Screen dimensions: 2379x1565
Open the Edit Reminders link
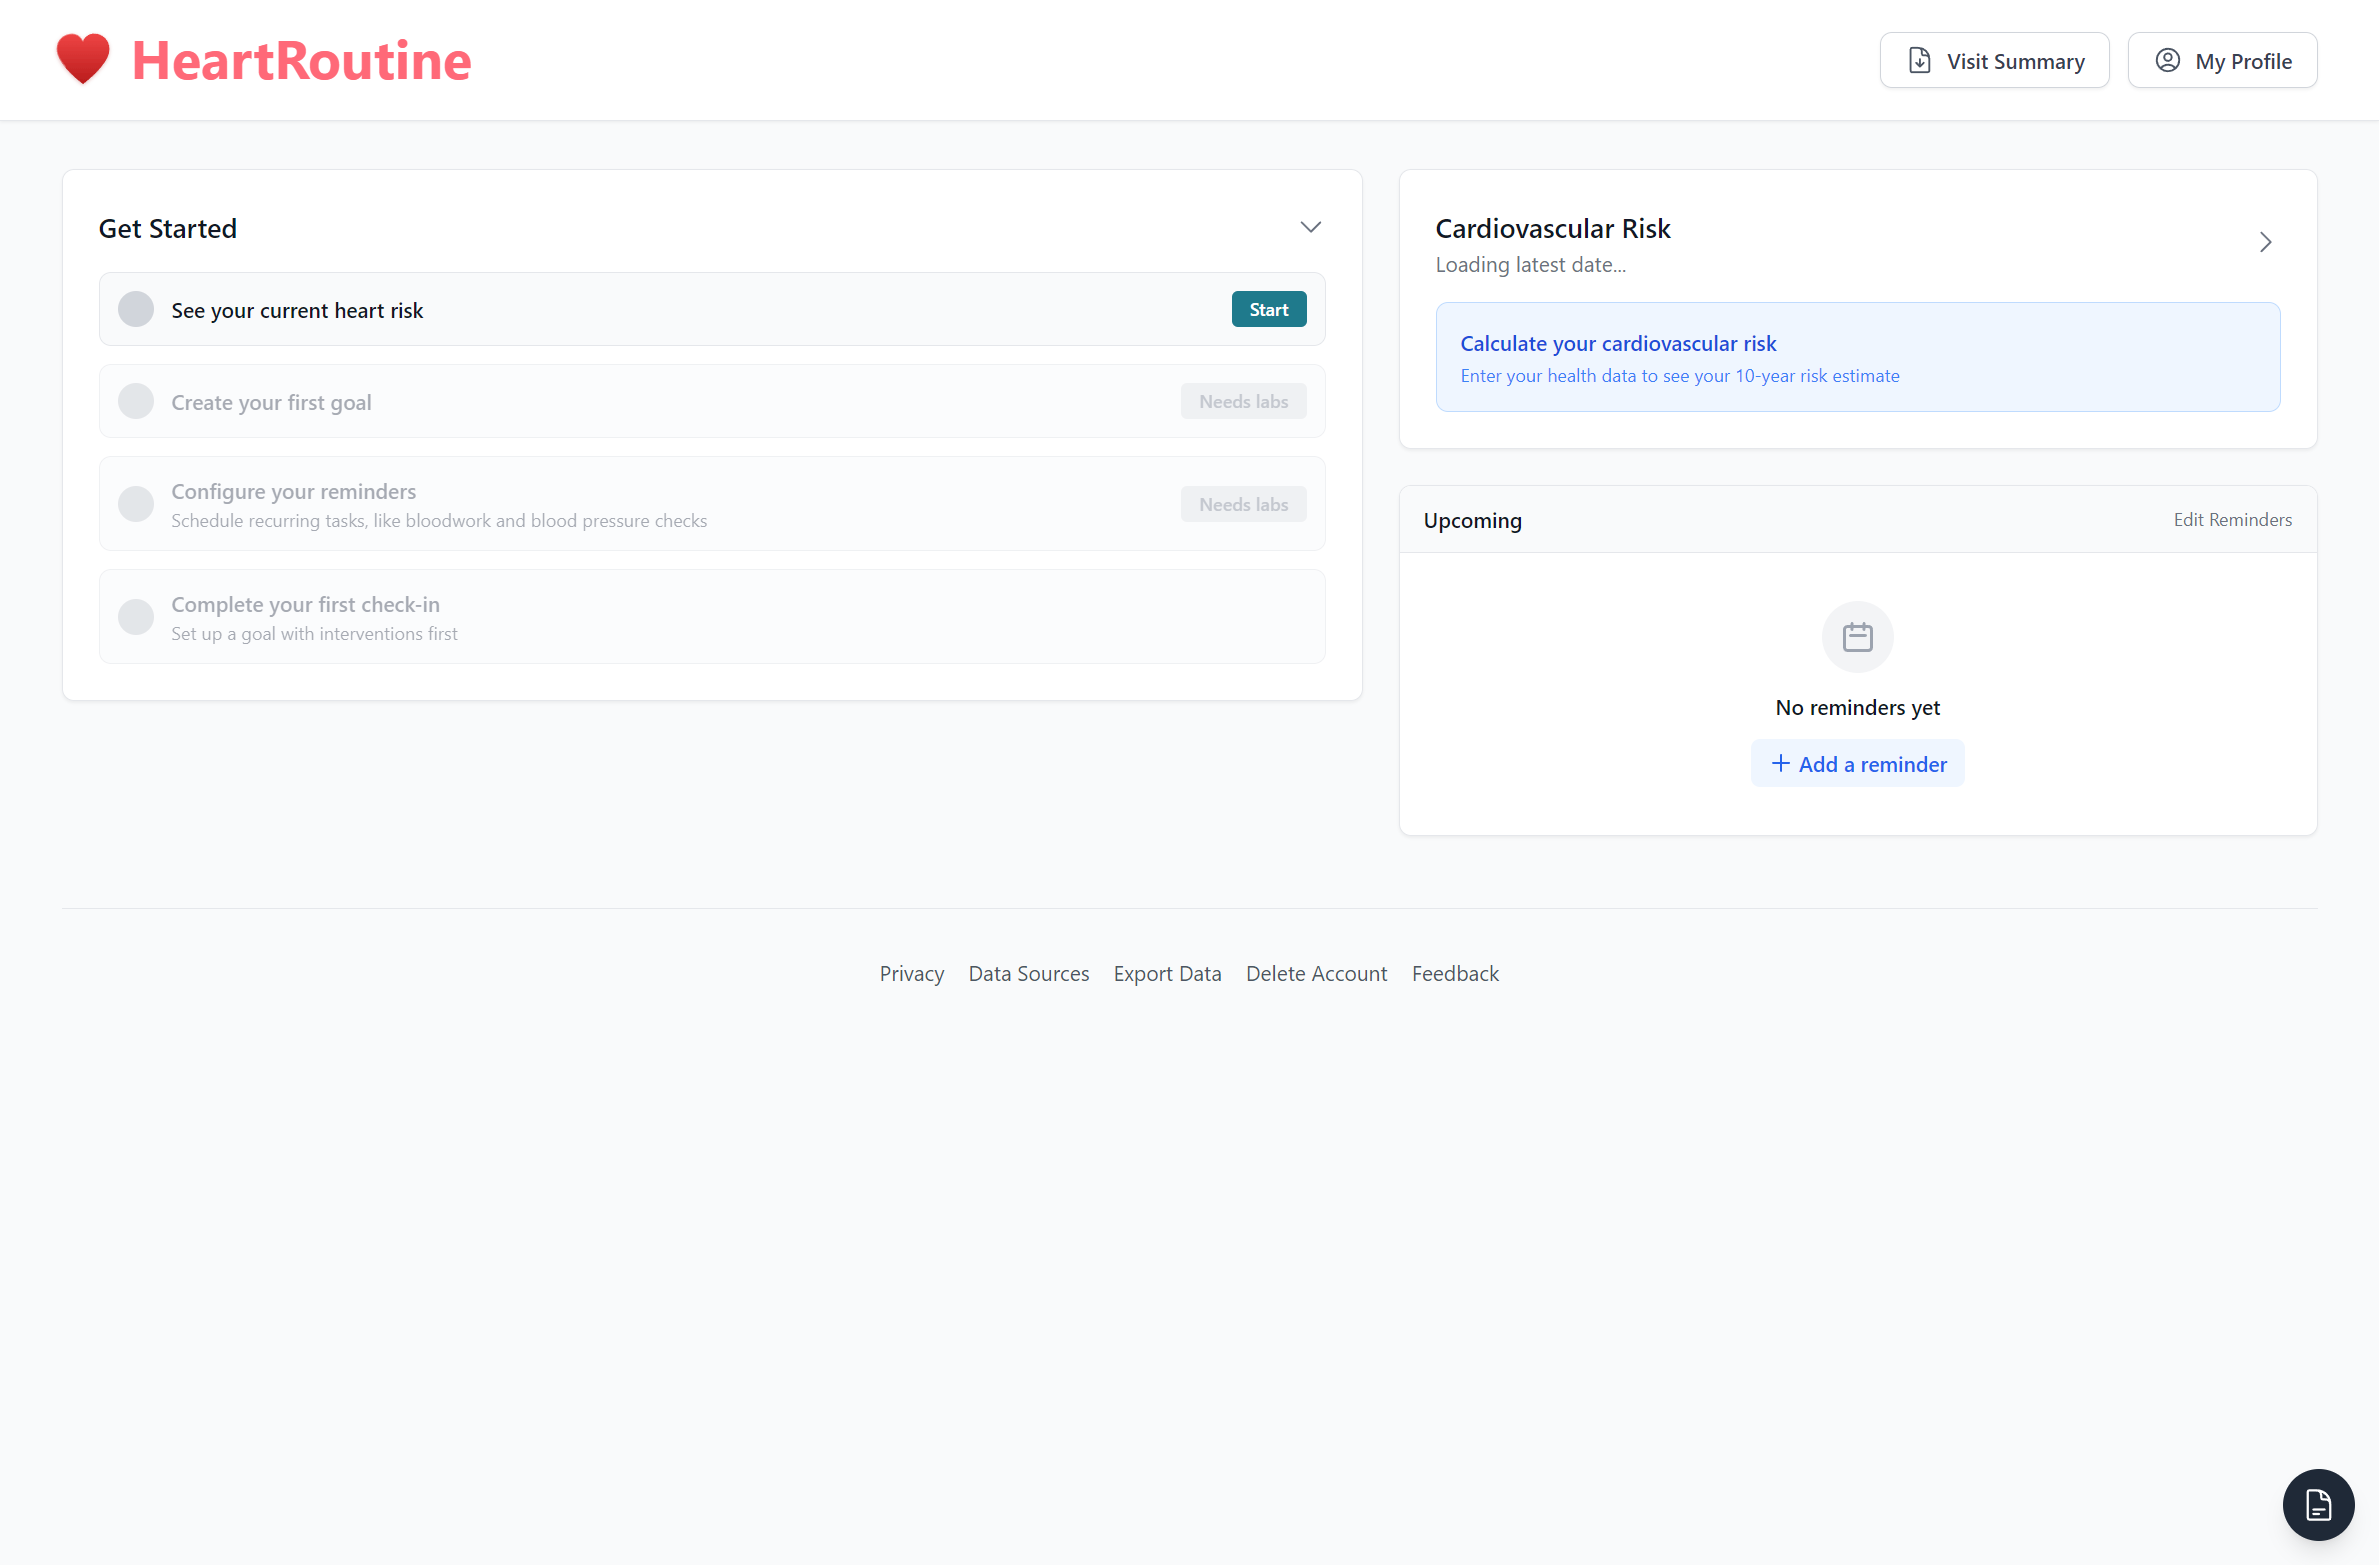[x=2232, y=520]
